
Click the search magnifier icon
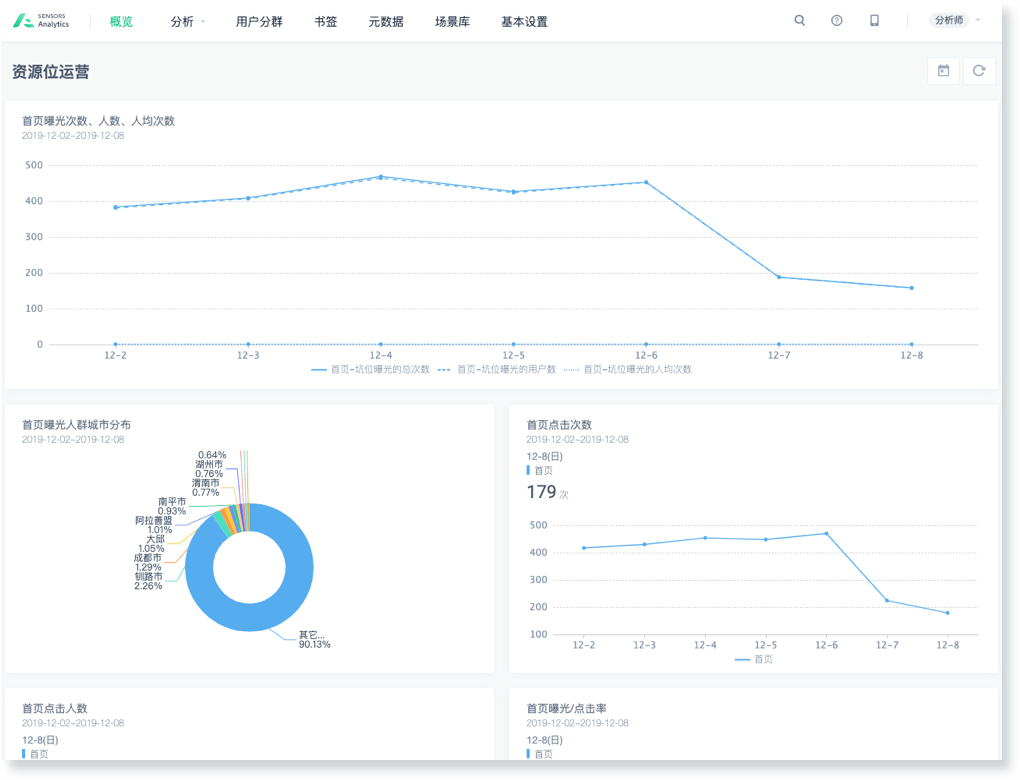point(799,21)
